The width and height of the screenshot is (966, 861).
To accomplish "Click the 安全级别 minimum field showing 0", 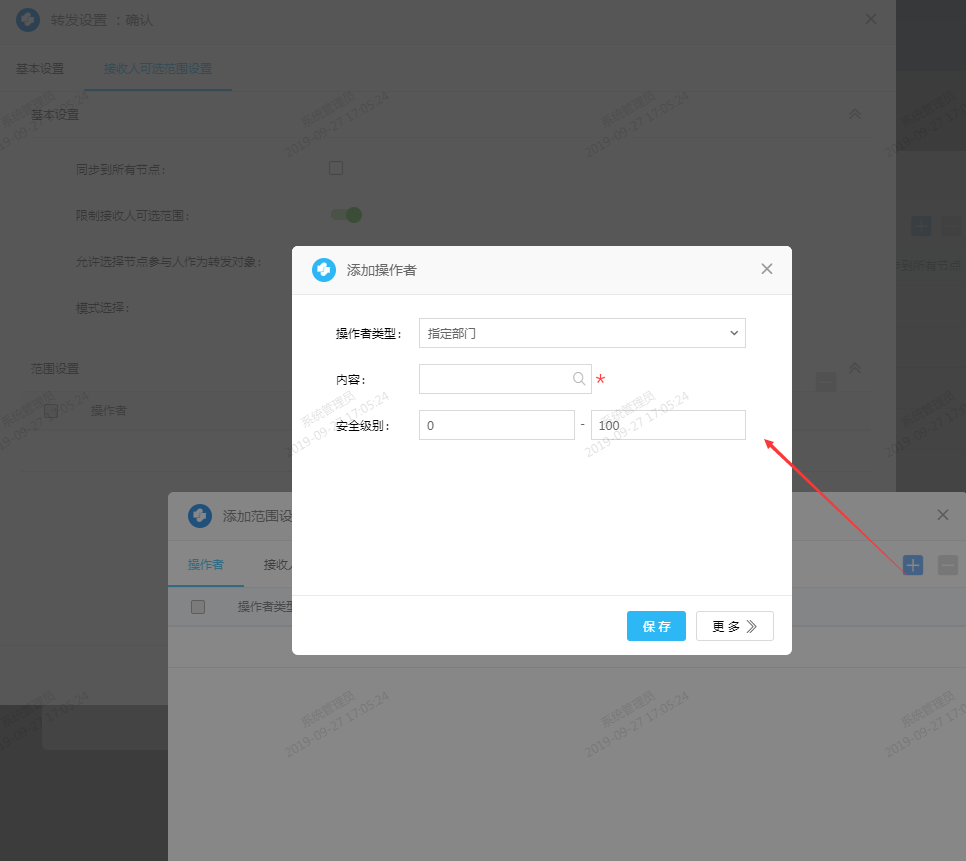I will 496,425.
